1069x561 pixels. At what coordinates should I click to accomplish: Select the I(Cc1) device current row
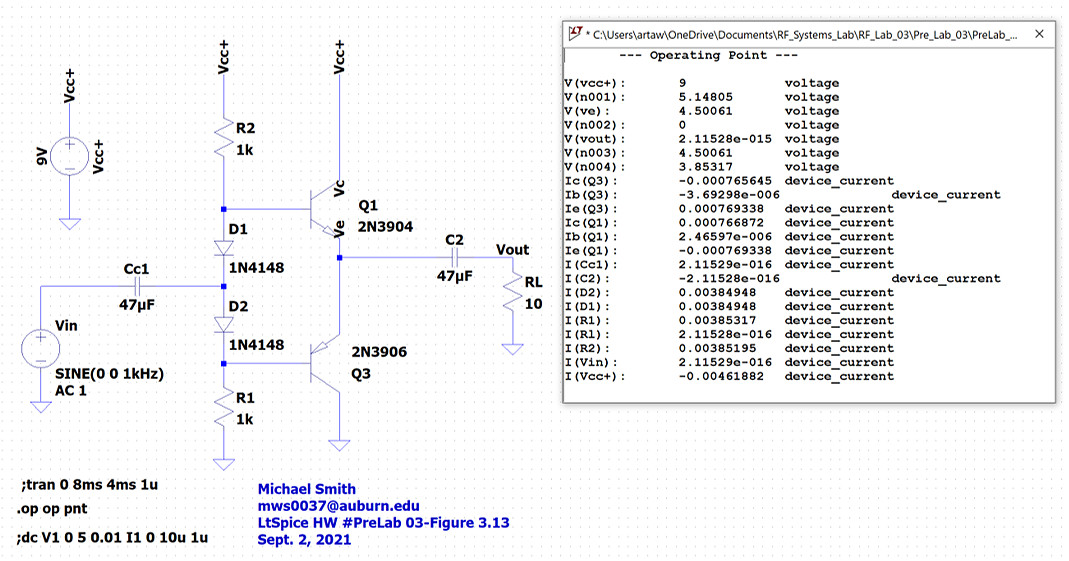coord(729,264)
